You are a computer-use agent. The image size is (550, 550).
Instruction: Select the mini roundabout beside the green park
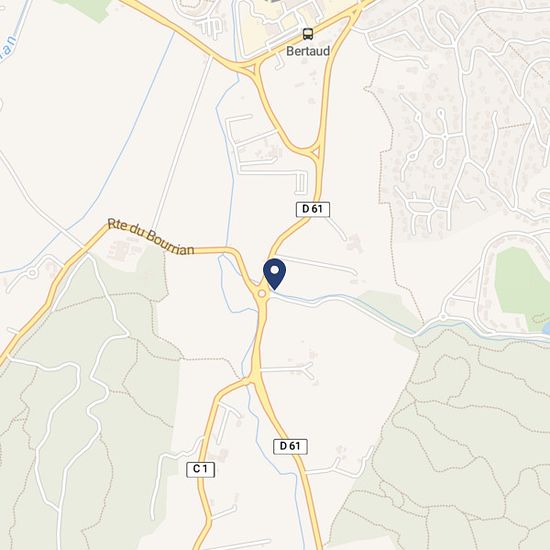click(443, 317)
